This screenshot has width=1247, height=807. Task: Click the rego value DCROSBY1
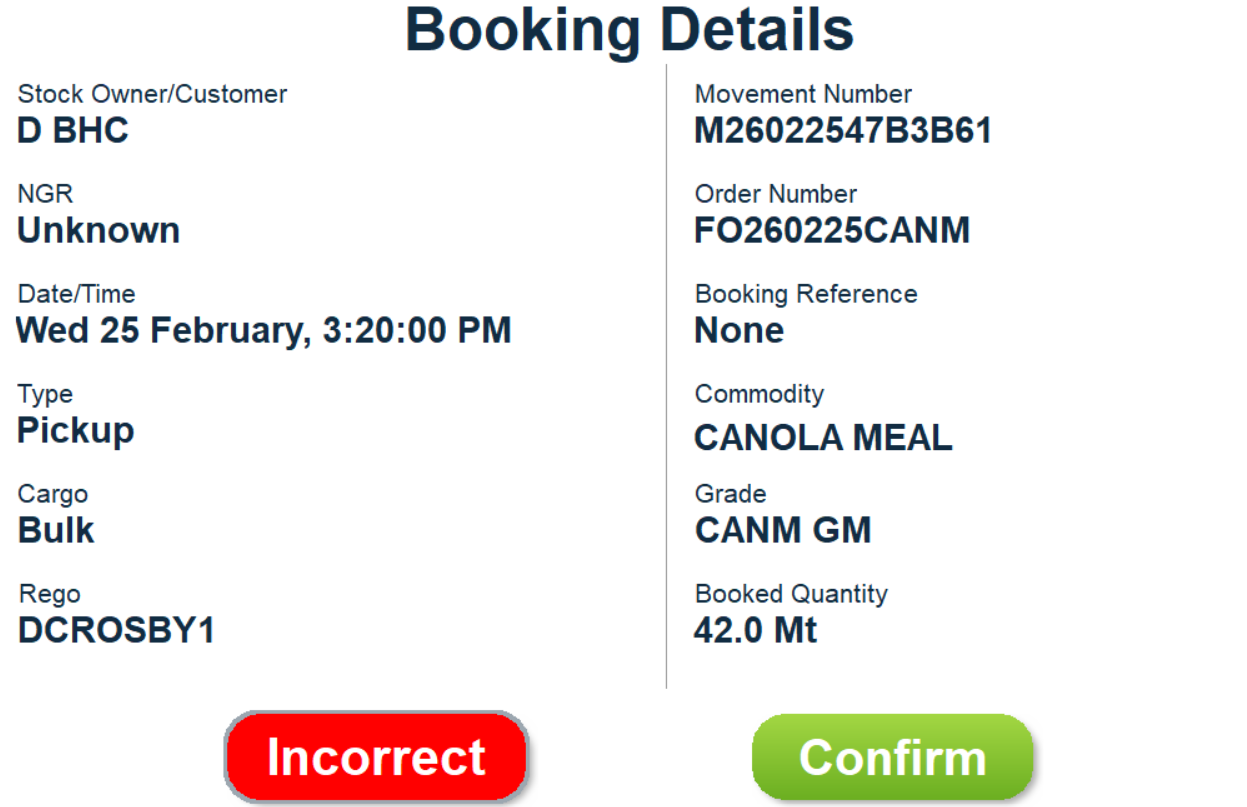(116, 631)
